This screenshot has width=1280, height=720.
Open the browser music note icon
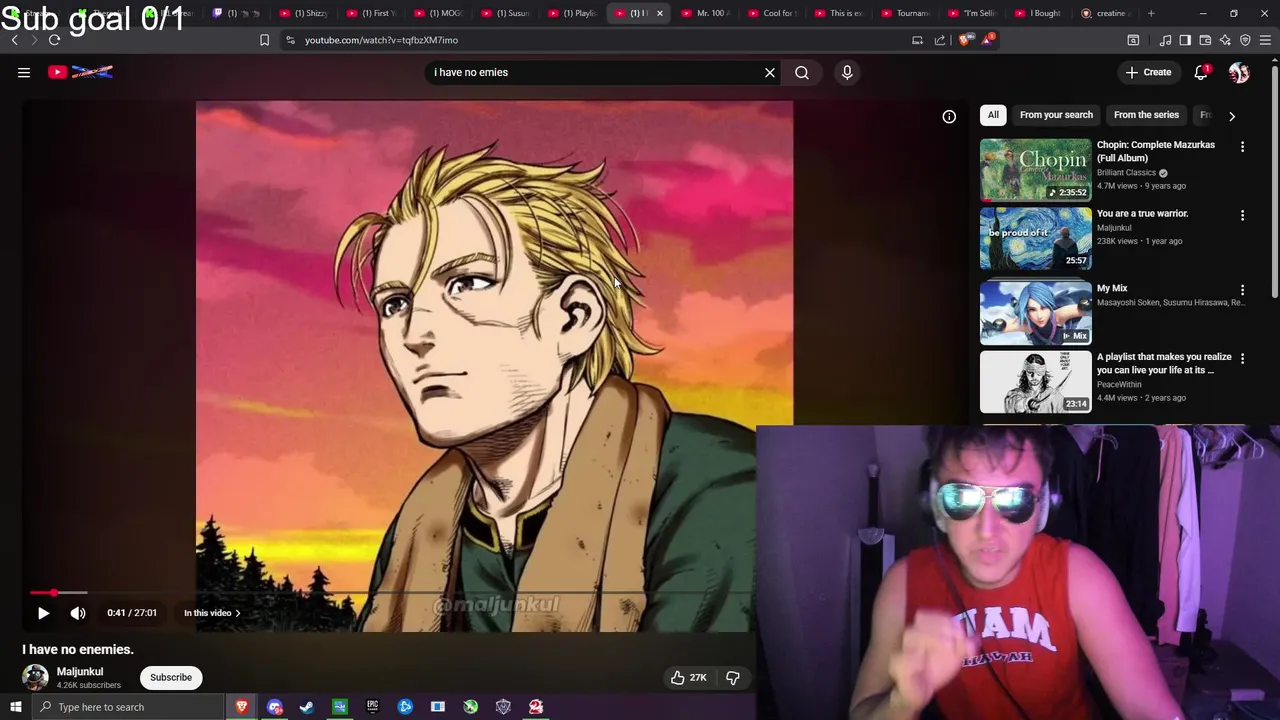1165,40
